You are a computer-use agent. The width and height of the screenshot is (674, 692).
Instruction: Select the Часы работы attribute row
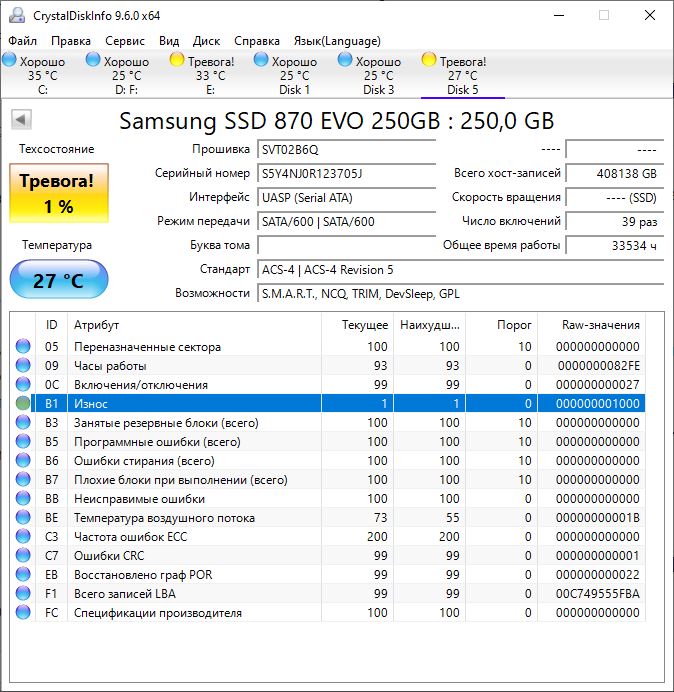coord(329,365)
